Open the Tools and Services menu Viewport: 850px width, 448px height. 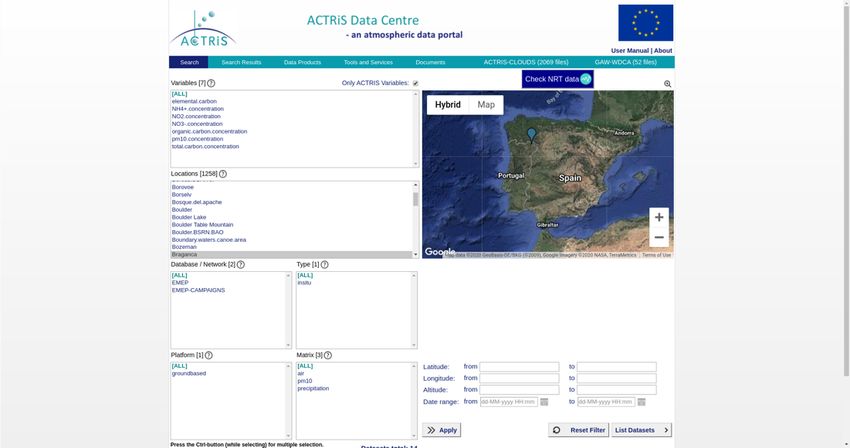click(368, 62)
